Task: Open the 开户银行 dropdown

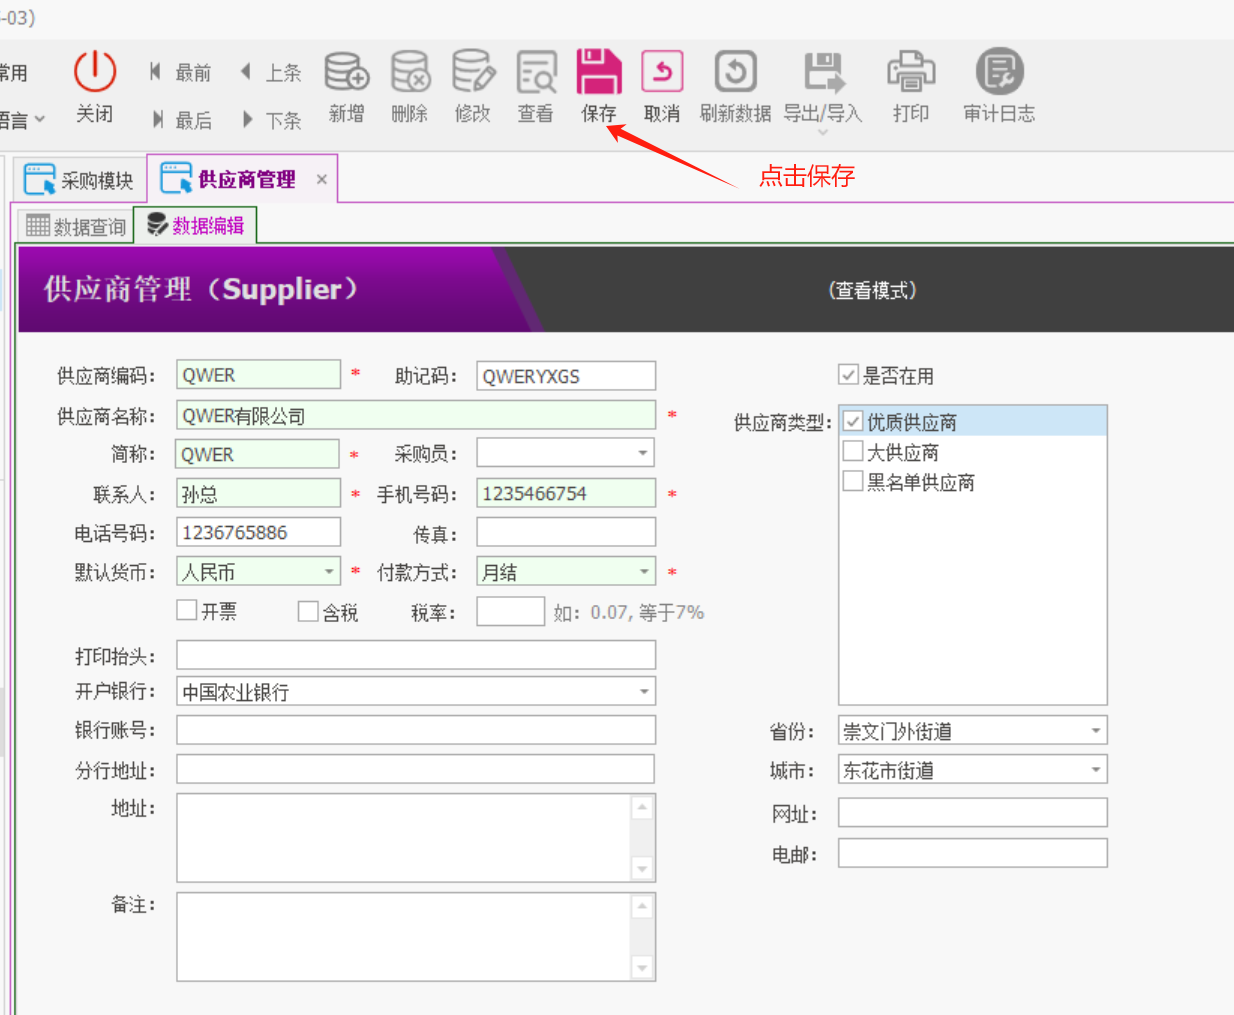Action: click(x=644, y=691)
